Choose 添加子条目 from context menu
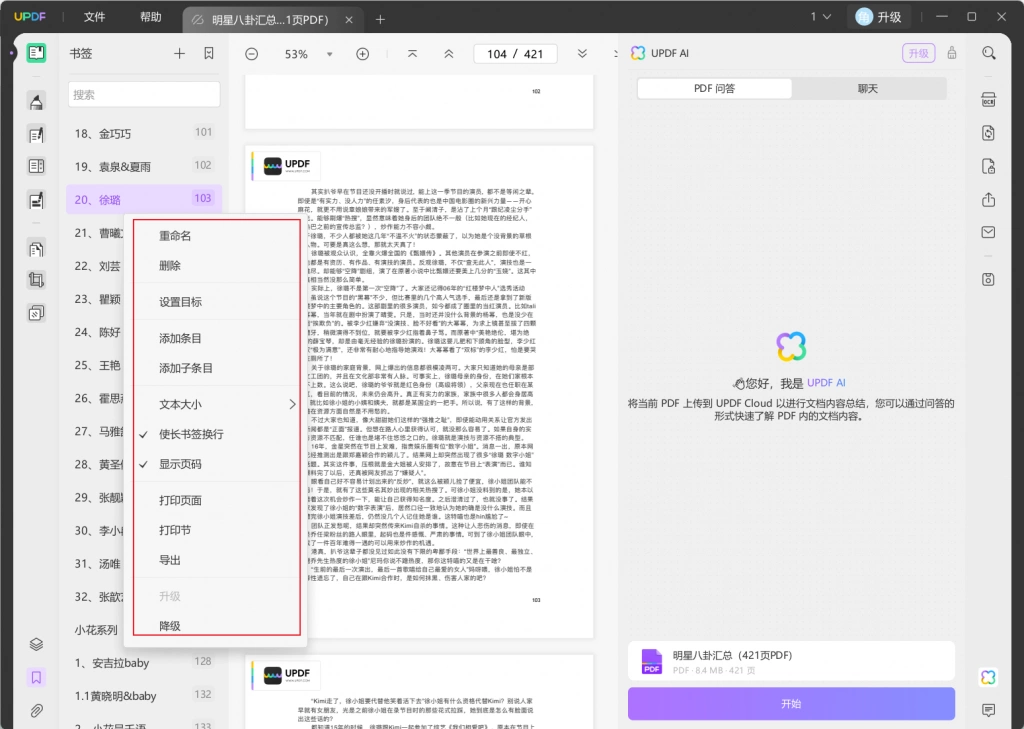 coord(186,368)
